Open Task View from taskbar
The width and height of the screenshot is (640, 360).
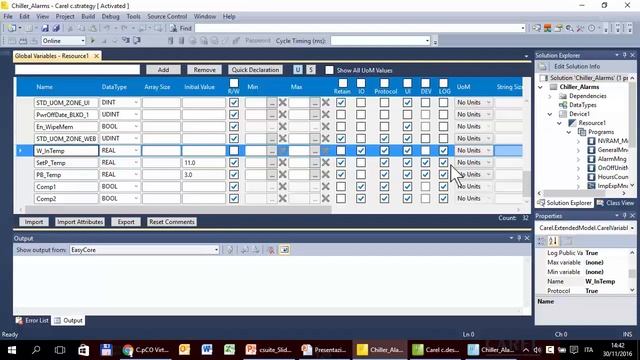pos(60,350)
